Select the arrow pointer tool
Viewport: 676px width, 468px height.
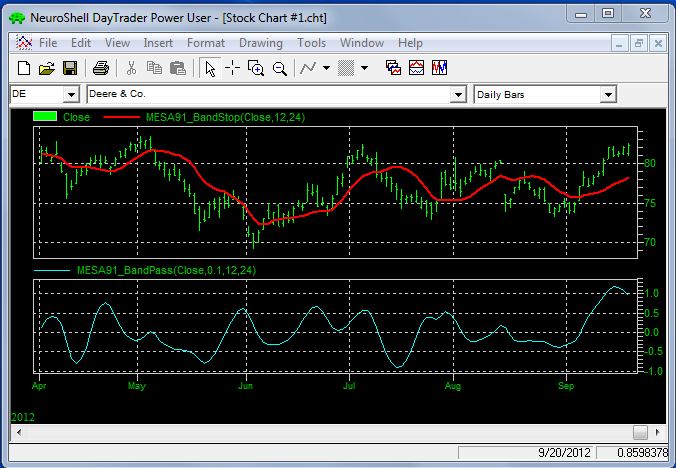pos(210,69)
